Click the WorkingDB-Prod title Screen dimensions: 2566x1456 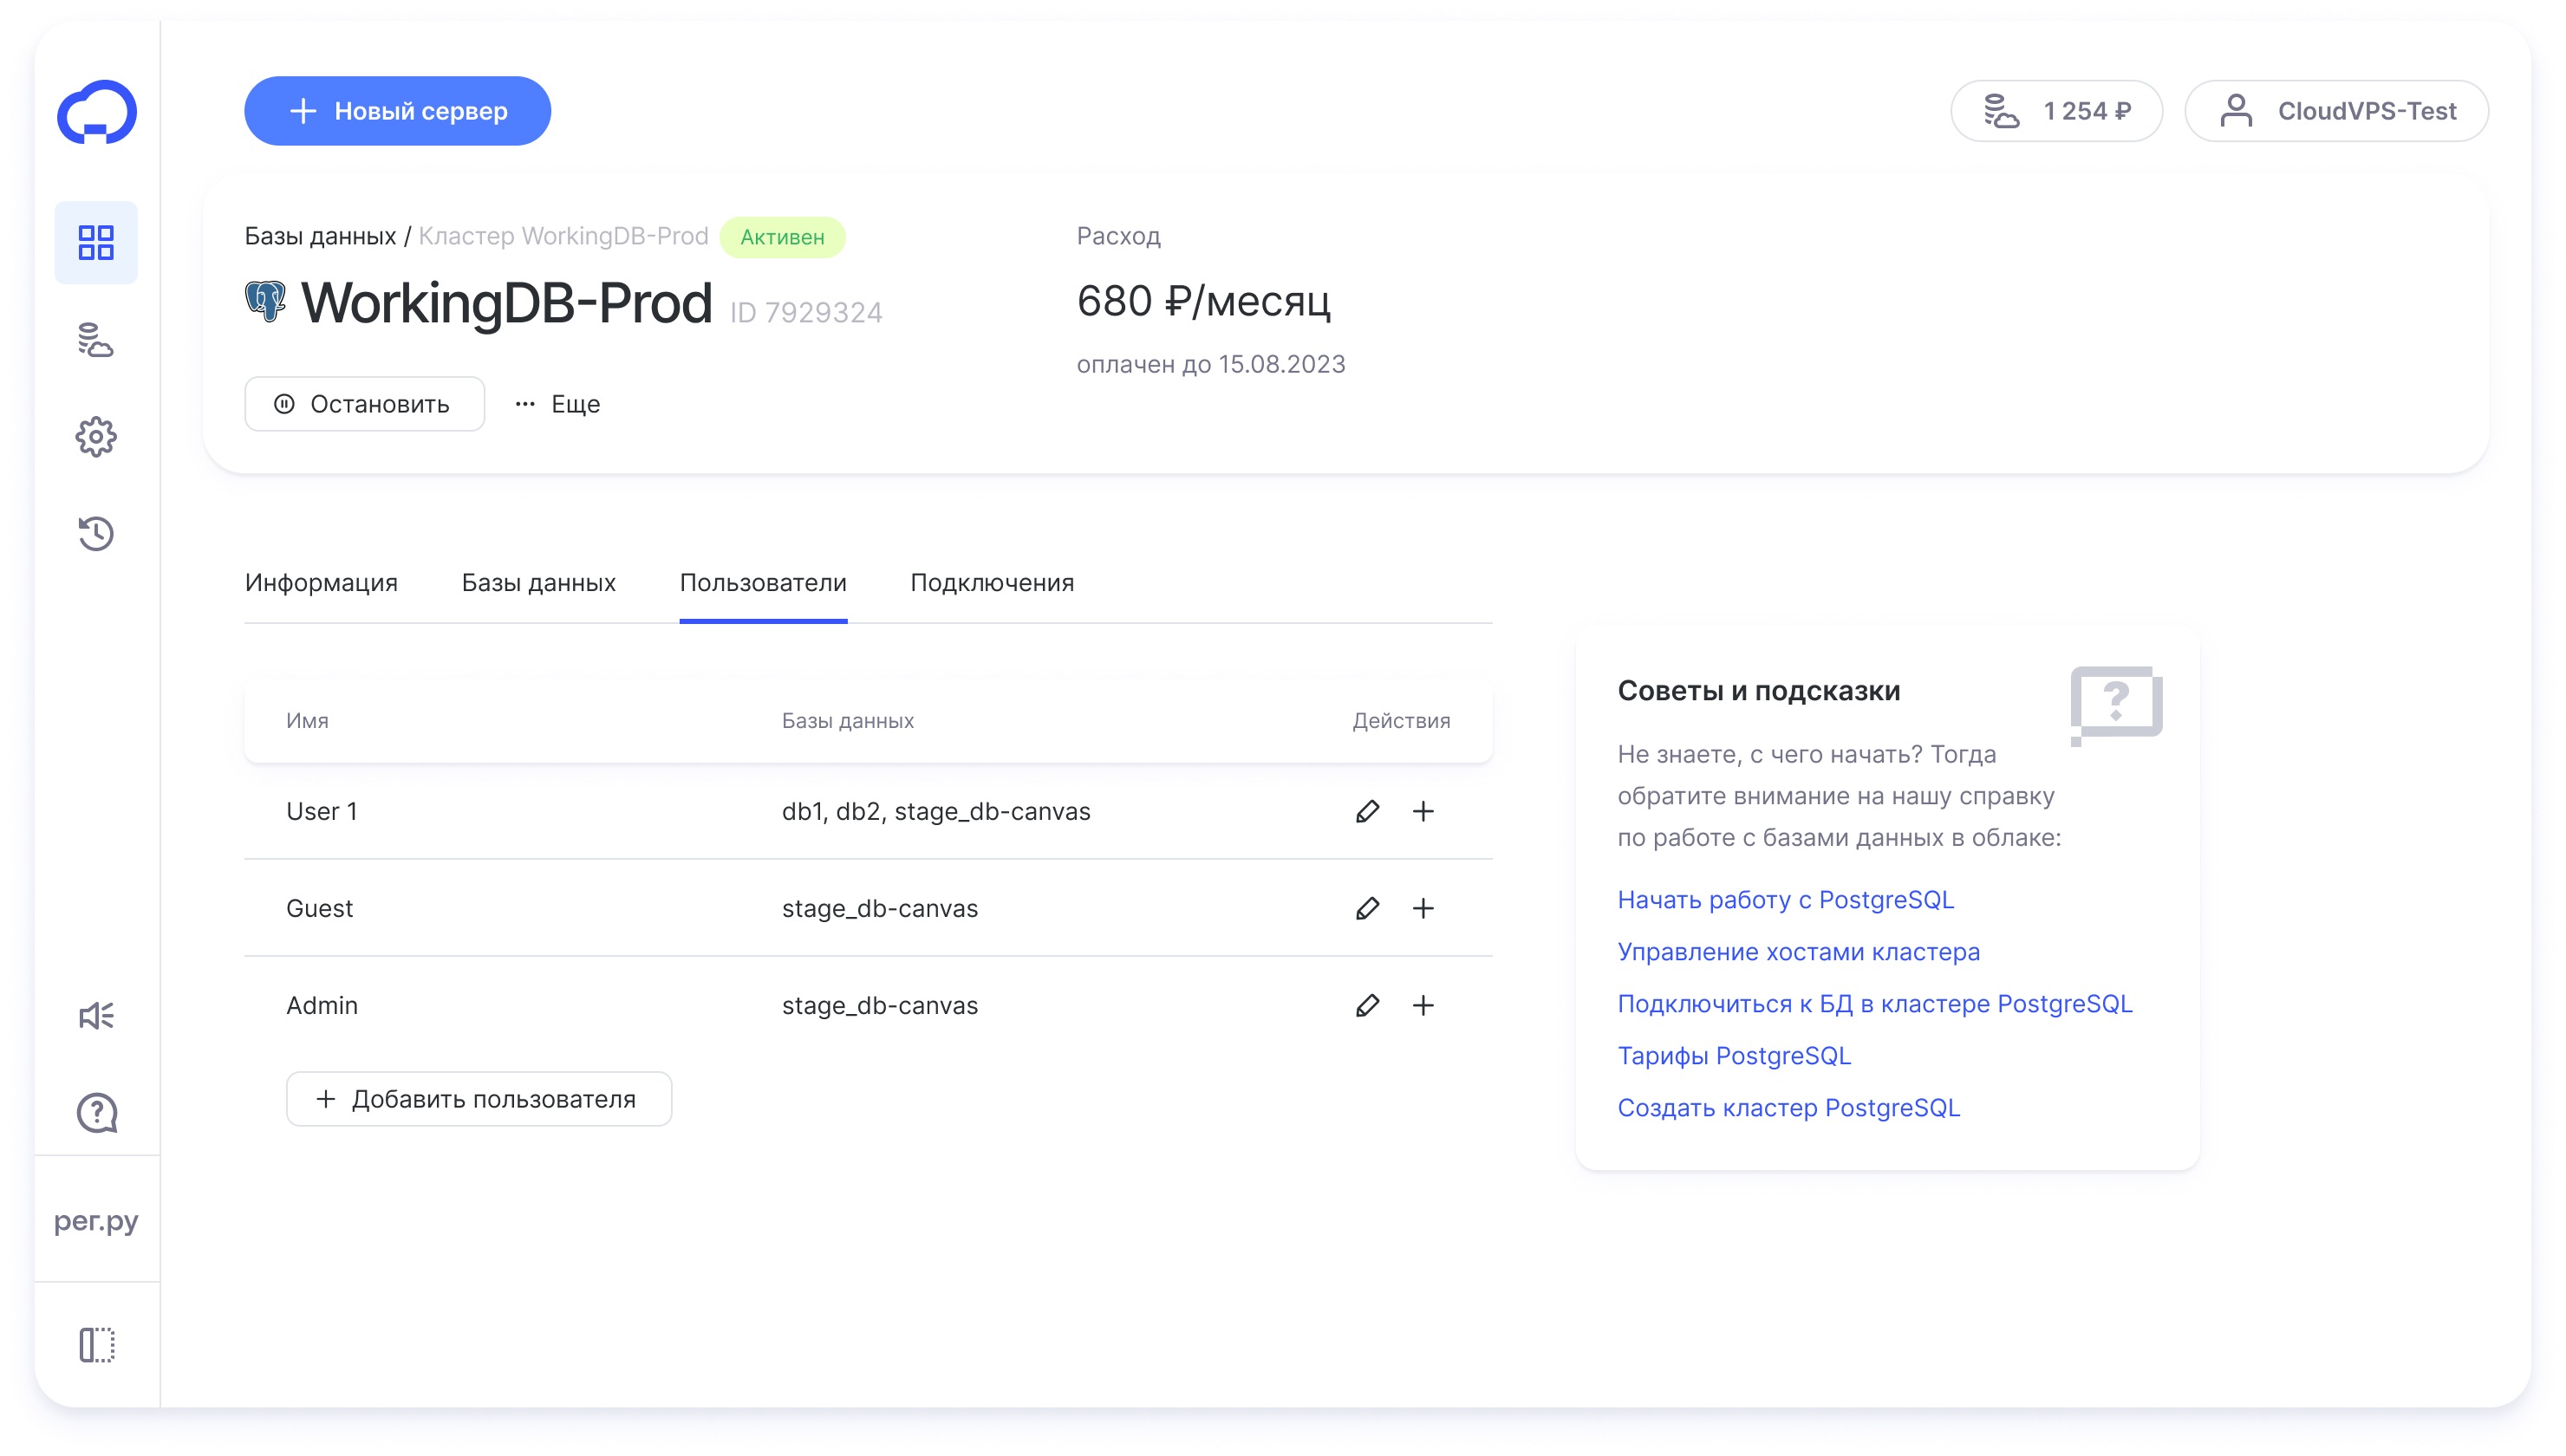(506, 303)
